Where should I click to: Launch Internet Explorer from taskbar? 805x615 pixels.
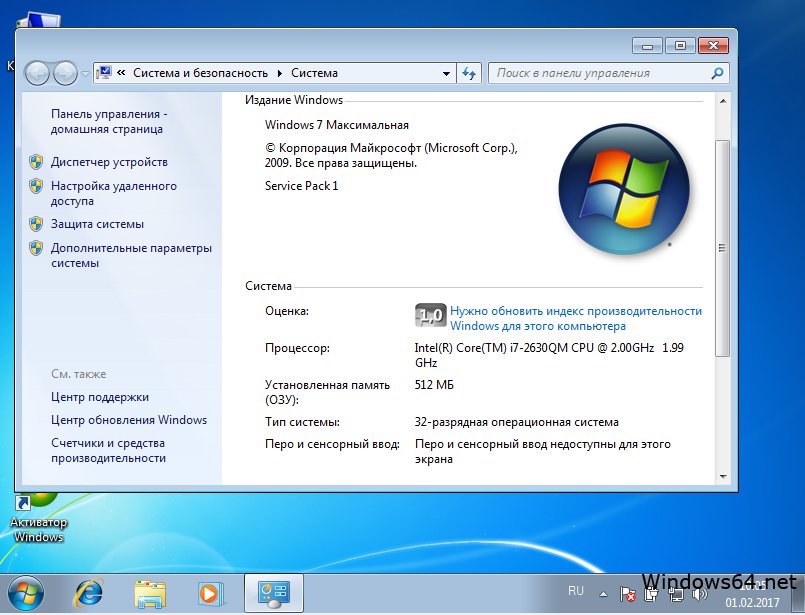[x=89, y=594]
